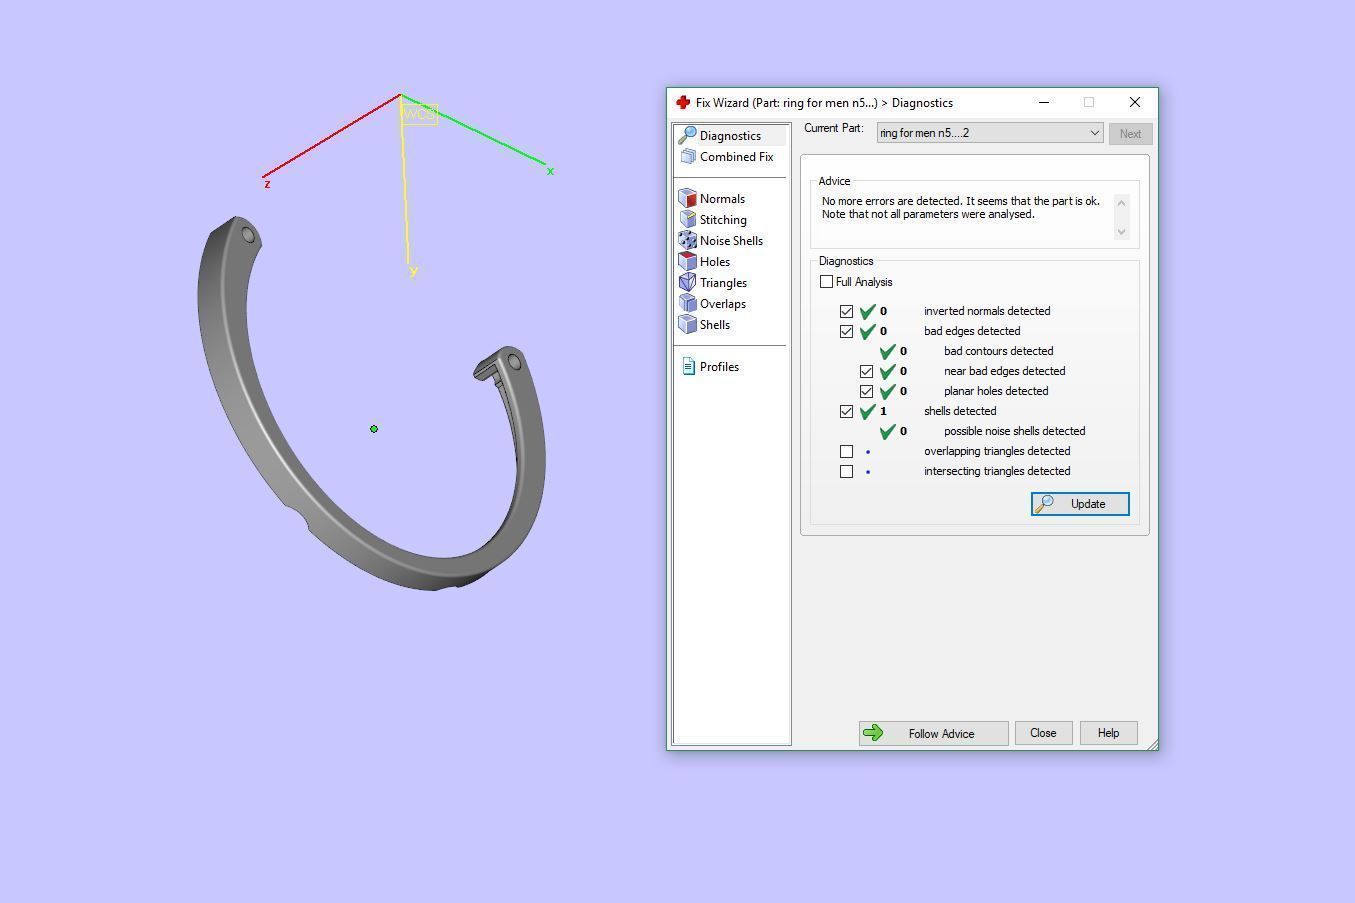Open Combined Fix cube icon
This screenshot has width=1355, height=903.
click(x=687, y=157)
